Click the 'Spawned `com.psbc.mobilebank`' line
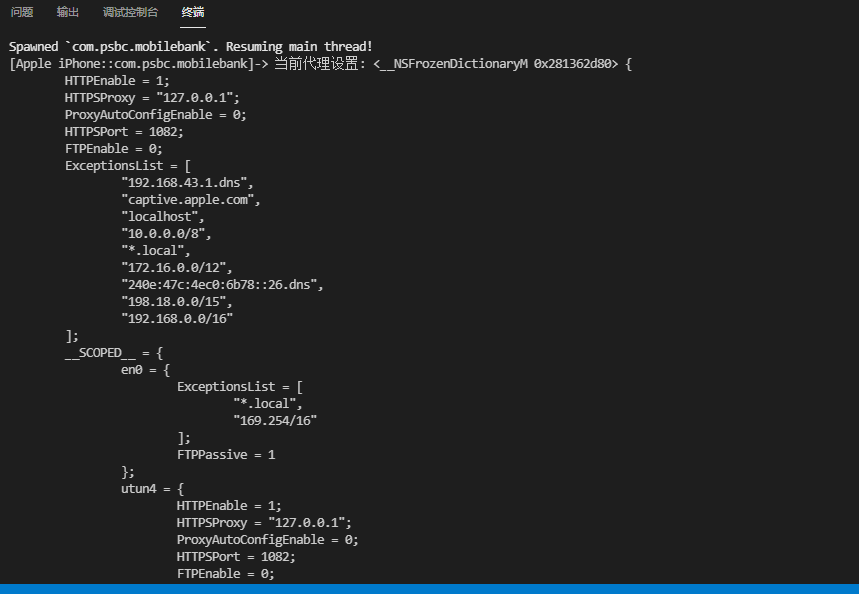This screenshot has width=859, height=594. pos(191,47)
